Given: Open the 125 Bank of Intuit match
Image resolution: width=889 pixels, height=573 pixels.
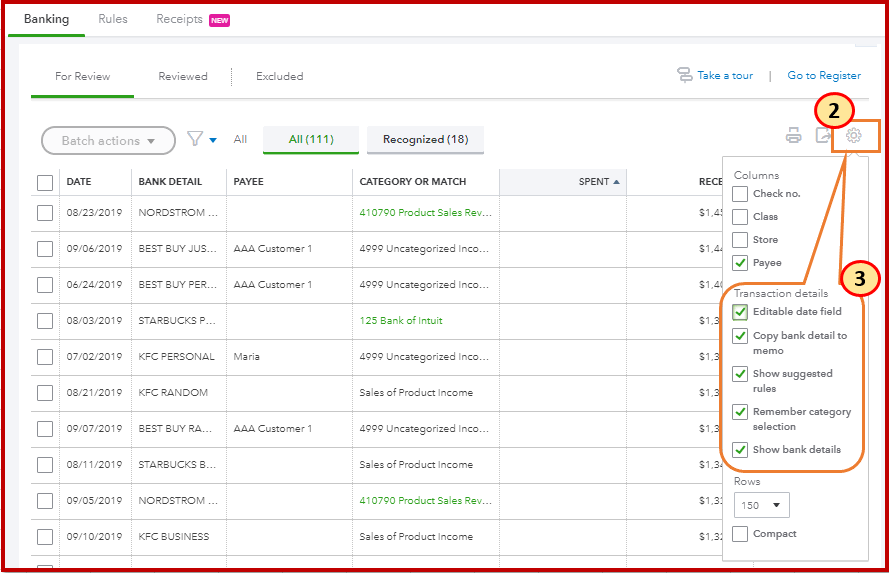Looking at the screenshot, I should [x=401, y=321].
